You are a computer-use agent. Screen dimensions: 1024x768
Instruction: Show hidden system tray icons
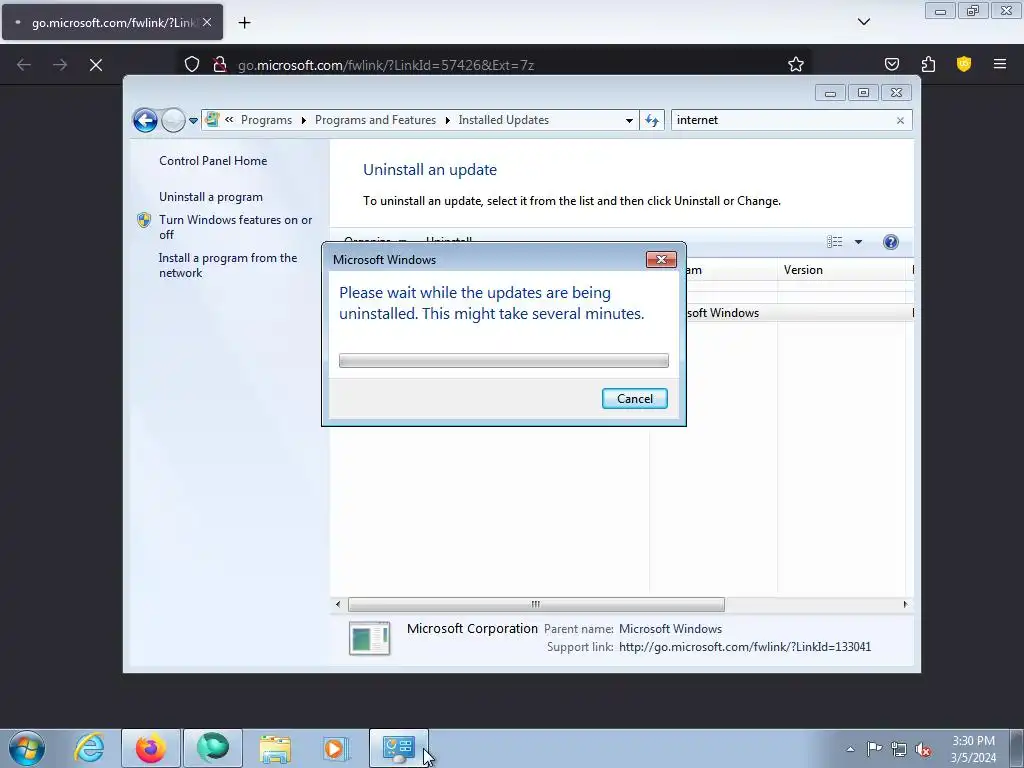850,749
